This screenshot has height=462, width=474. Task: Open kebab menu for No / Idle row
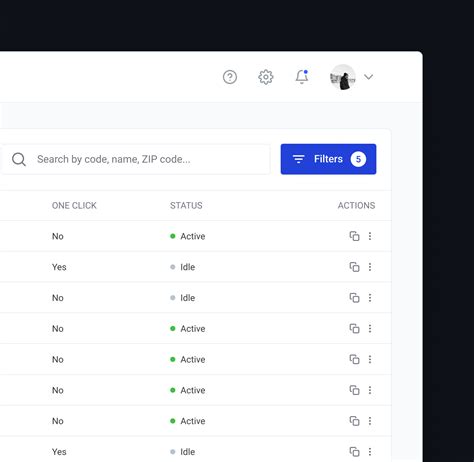[x=370, y=298]
